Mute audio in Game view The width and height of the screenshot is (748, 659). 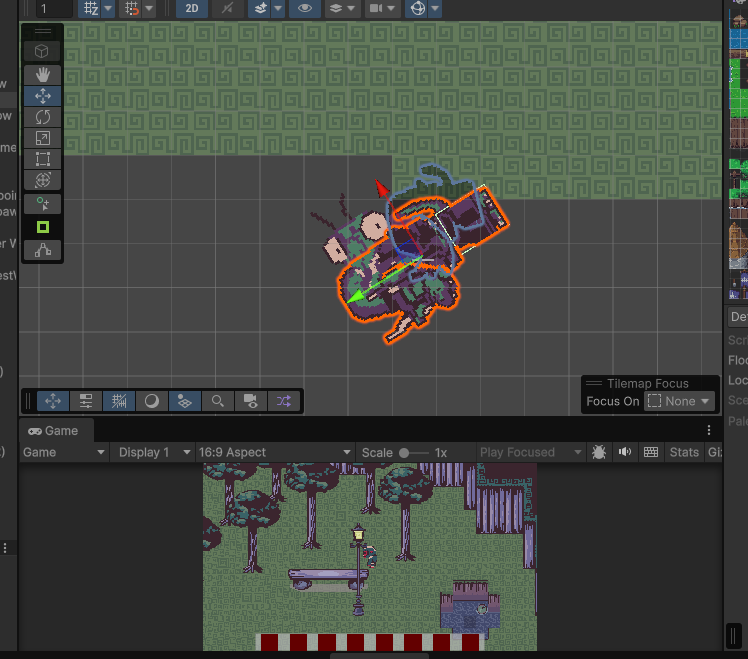tap(624, 452)
